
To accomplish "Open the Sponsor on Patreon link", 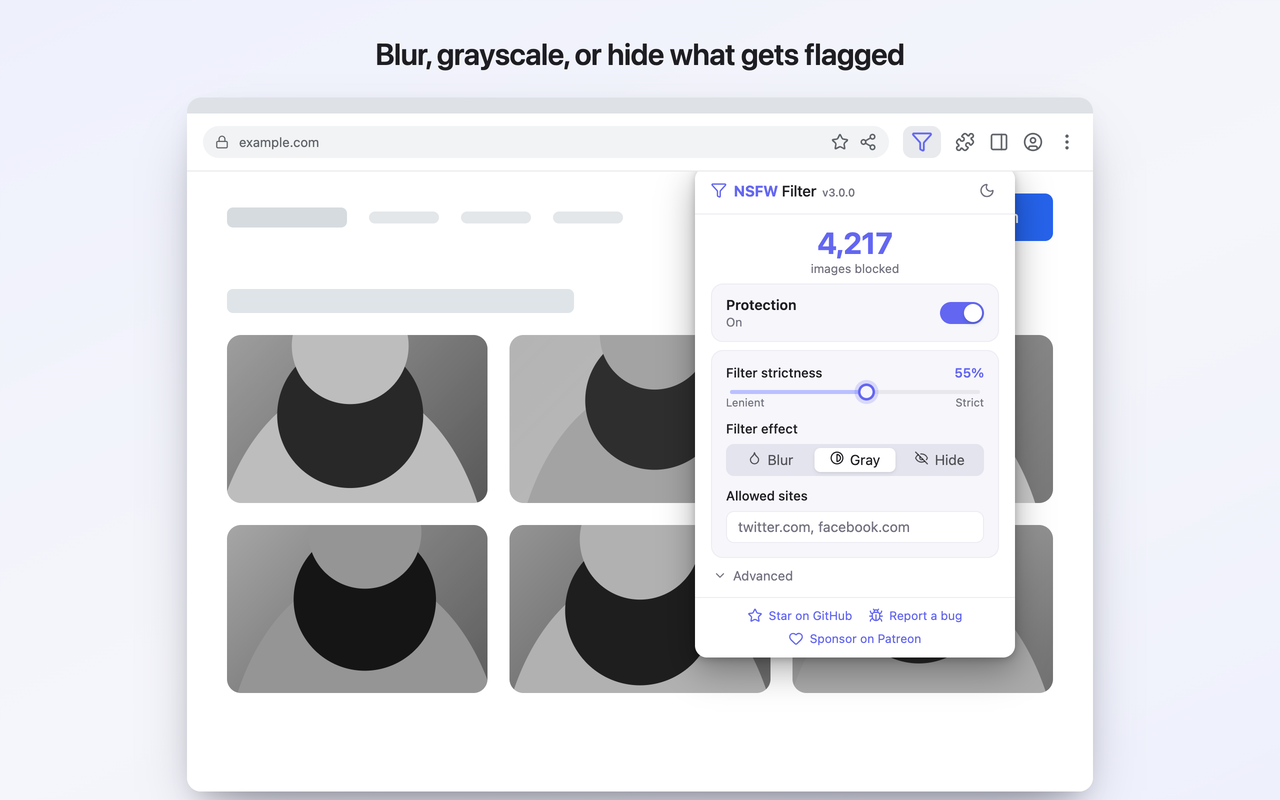I will click(855, 639).
